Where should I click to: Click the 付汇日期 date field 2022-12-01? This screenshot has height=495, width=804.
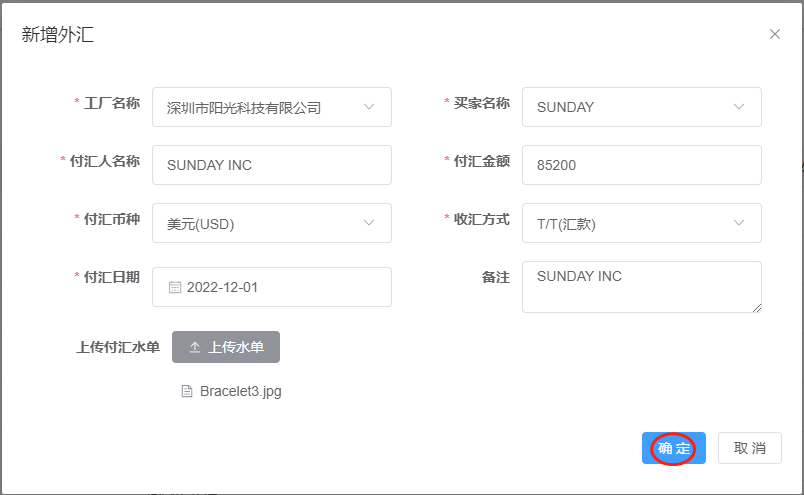pyautogui.click(x=272, y=287)
